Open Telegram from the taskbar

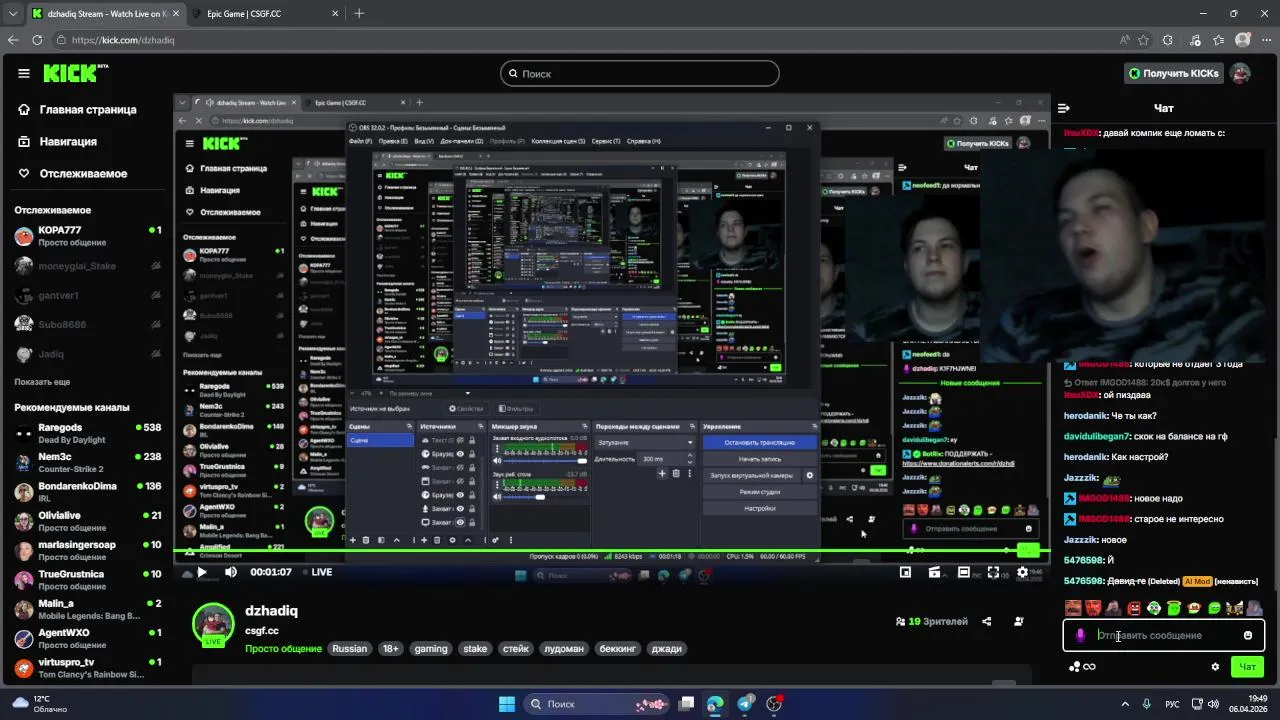coord(745,703)
